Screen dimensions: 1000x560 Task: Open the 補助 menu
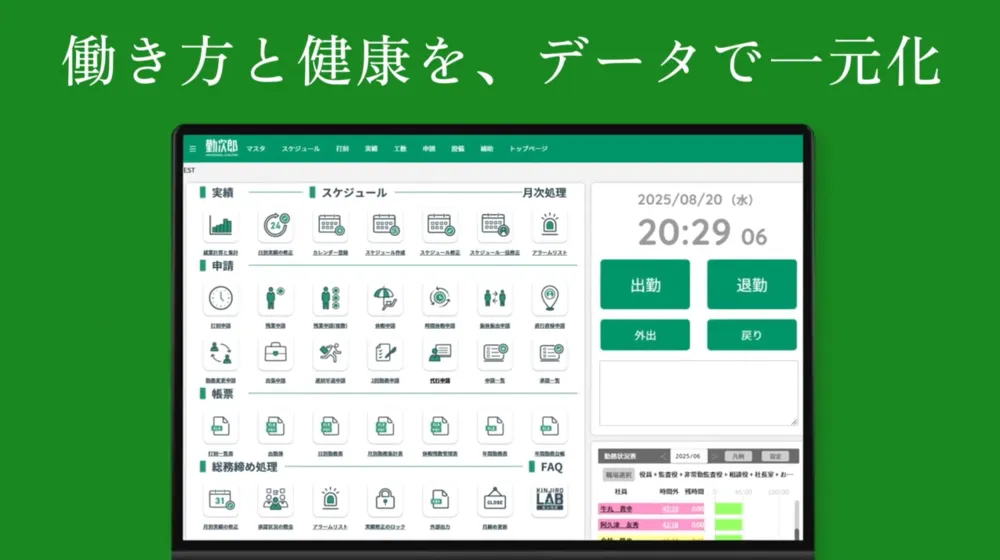[x=487, y=149]
